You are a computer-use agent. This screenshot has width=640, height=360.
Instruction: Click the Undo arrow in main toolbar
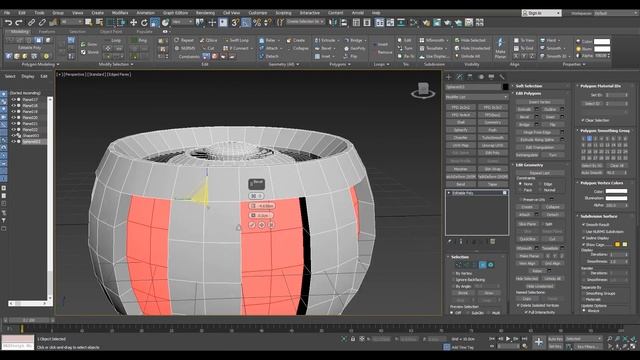(x=8, y=22)
